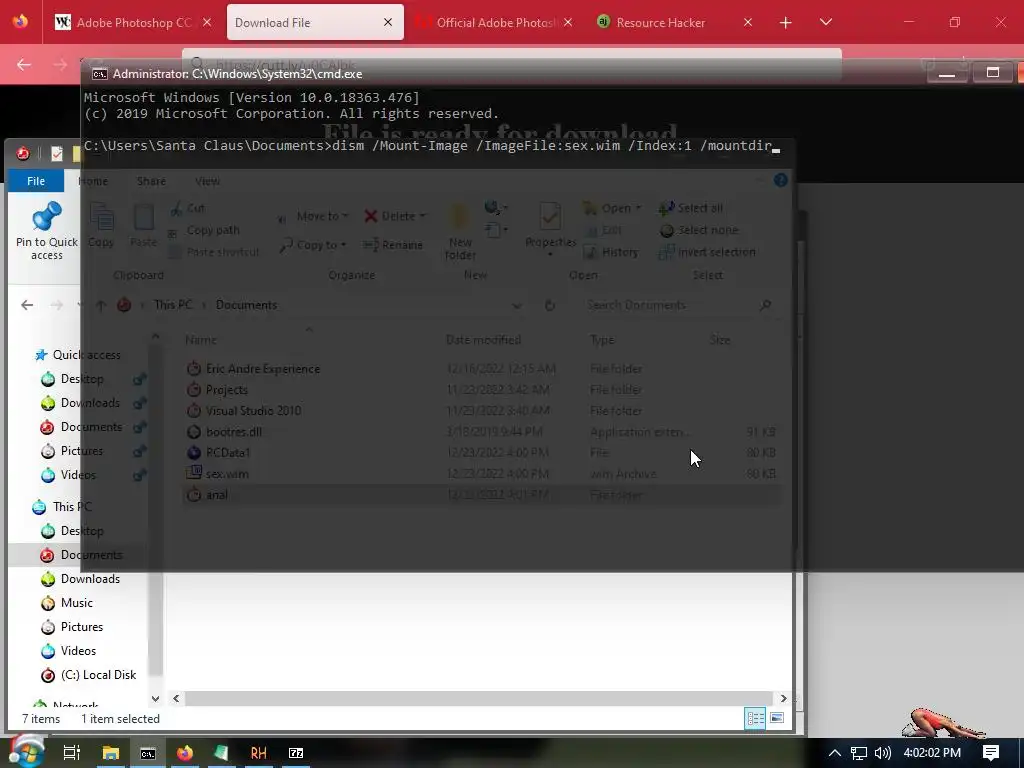The height and width of the screenshot is (768, 1024).
Task: Switch to large icons view layout
Action: tap(776, 718)
